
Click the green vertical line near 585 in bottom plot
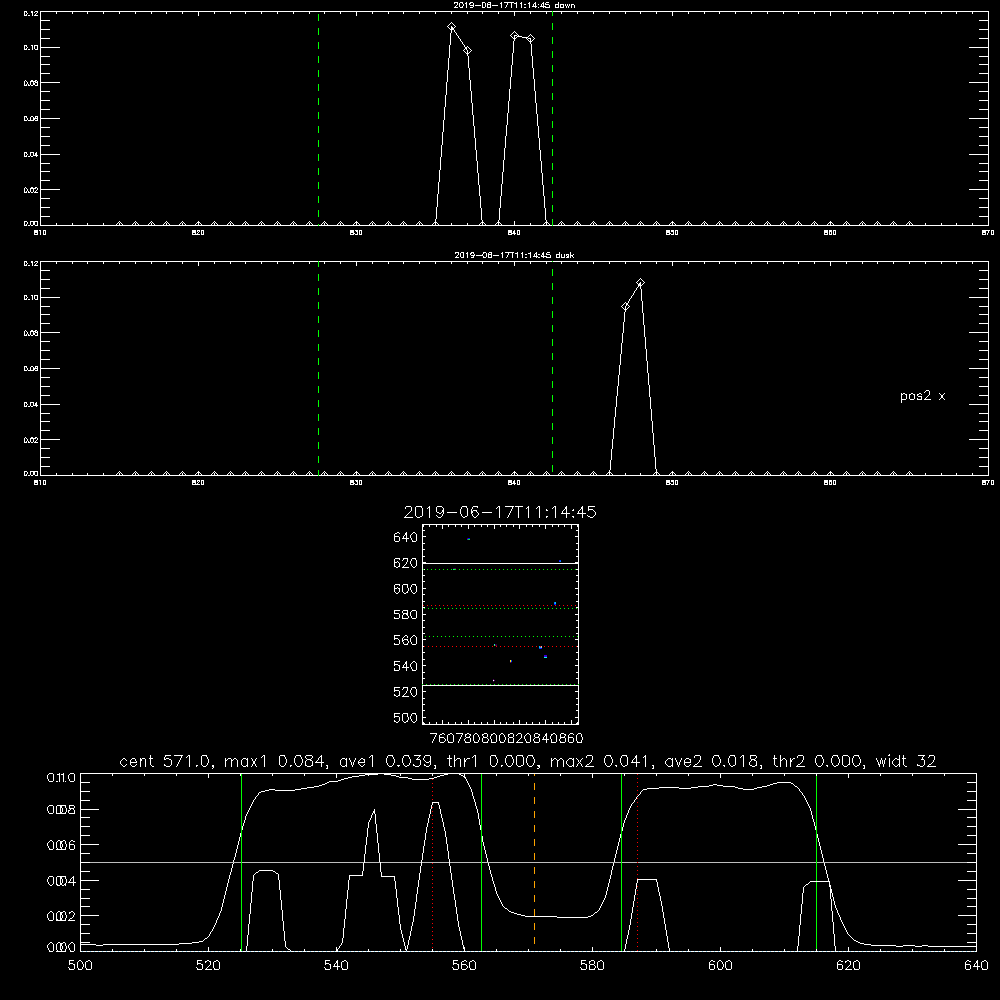(622, 862)
